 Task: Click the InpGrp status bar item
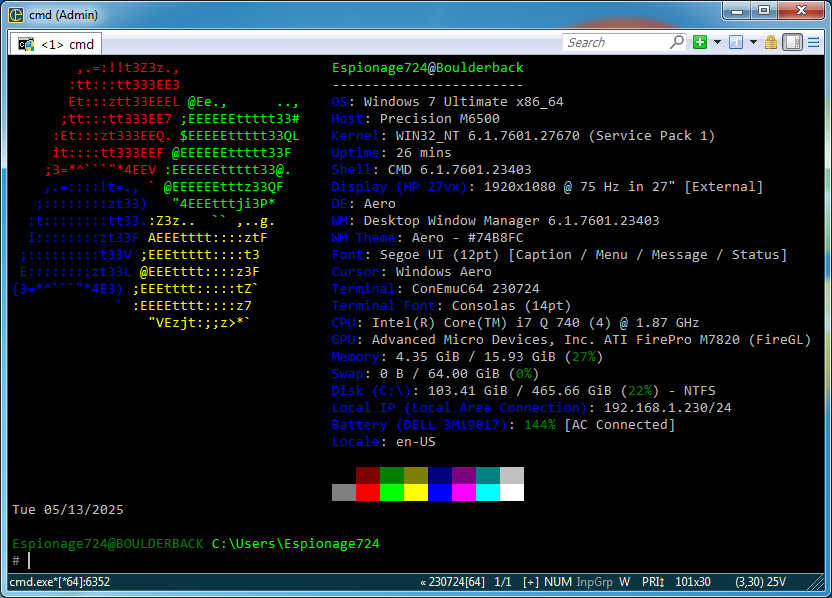pyautogui.click(x=595, y=581)
